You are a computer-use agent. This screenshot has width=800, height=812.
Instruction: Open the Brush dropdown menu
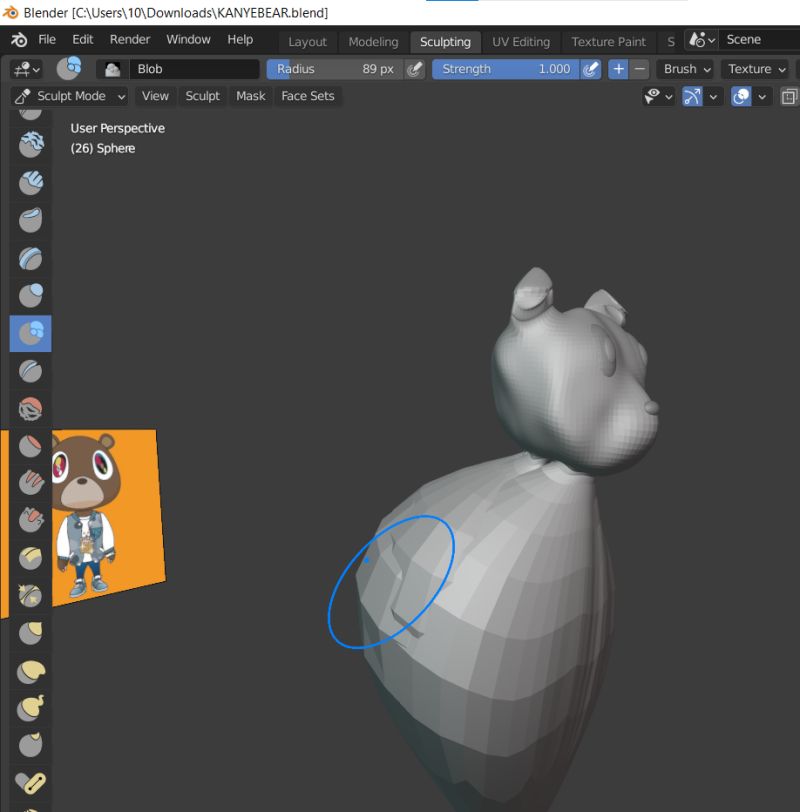[x=684, y=69]
